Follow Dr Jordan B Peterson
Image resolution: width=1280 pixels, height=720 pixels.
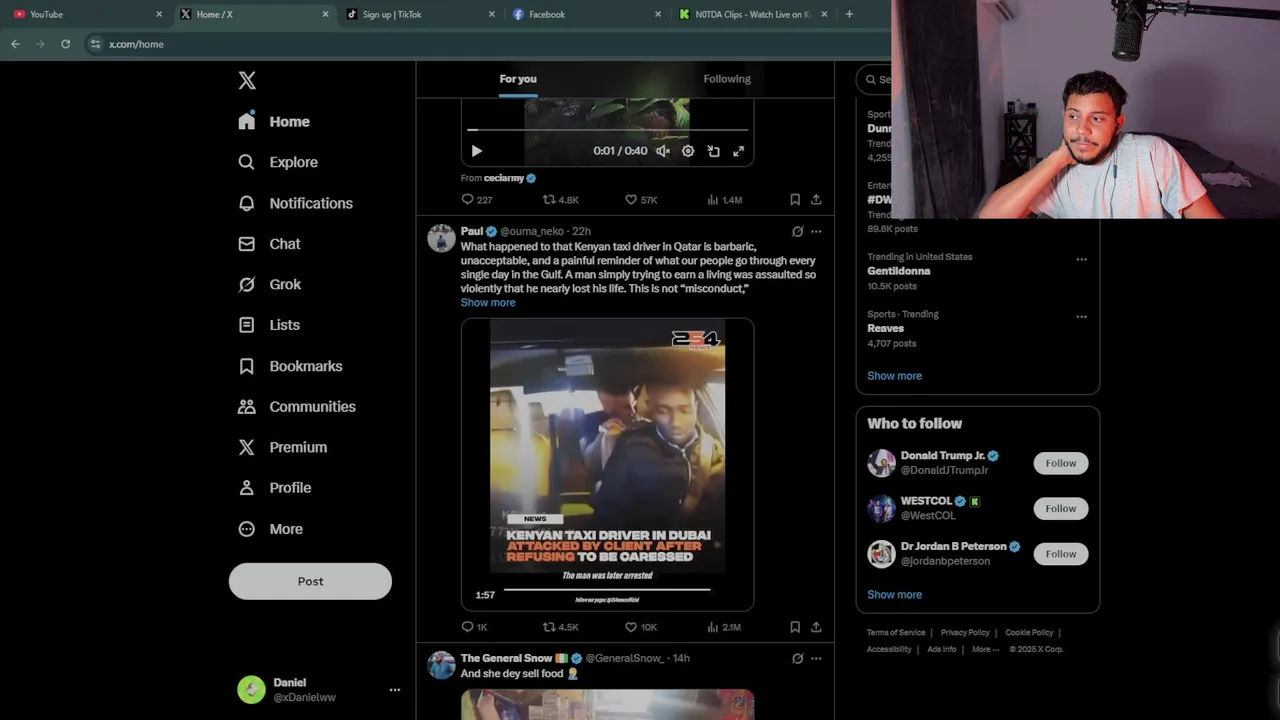pos(1061,554)
